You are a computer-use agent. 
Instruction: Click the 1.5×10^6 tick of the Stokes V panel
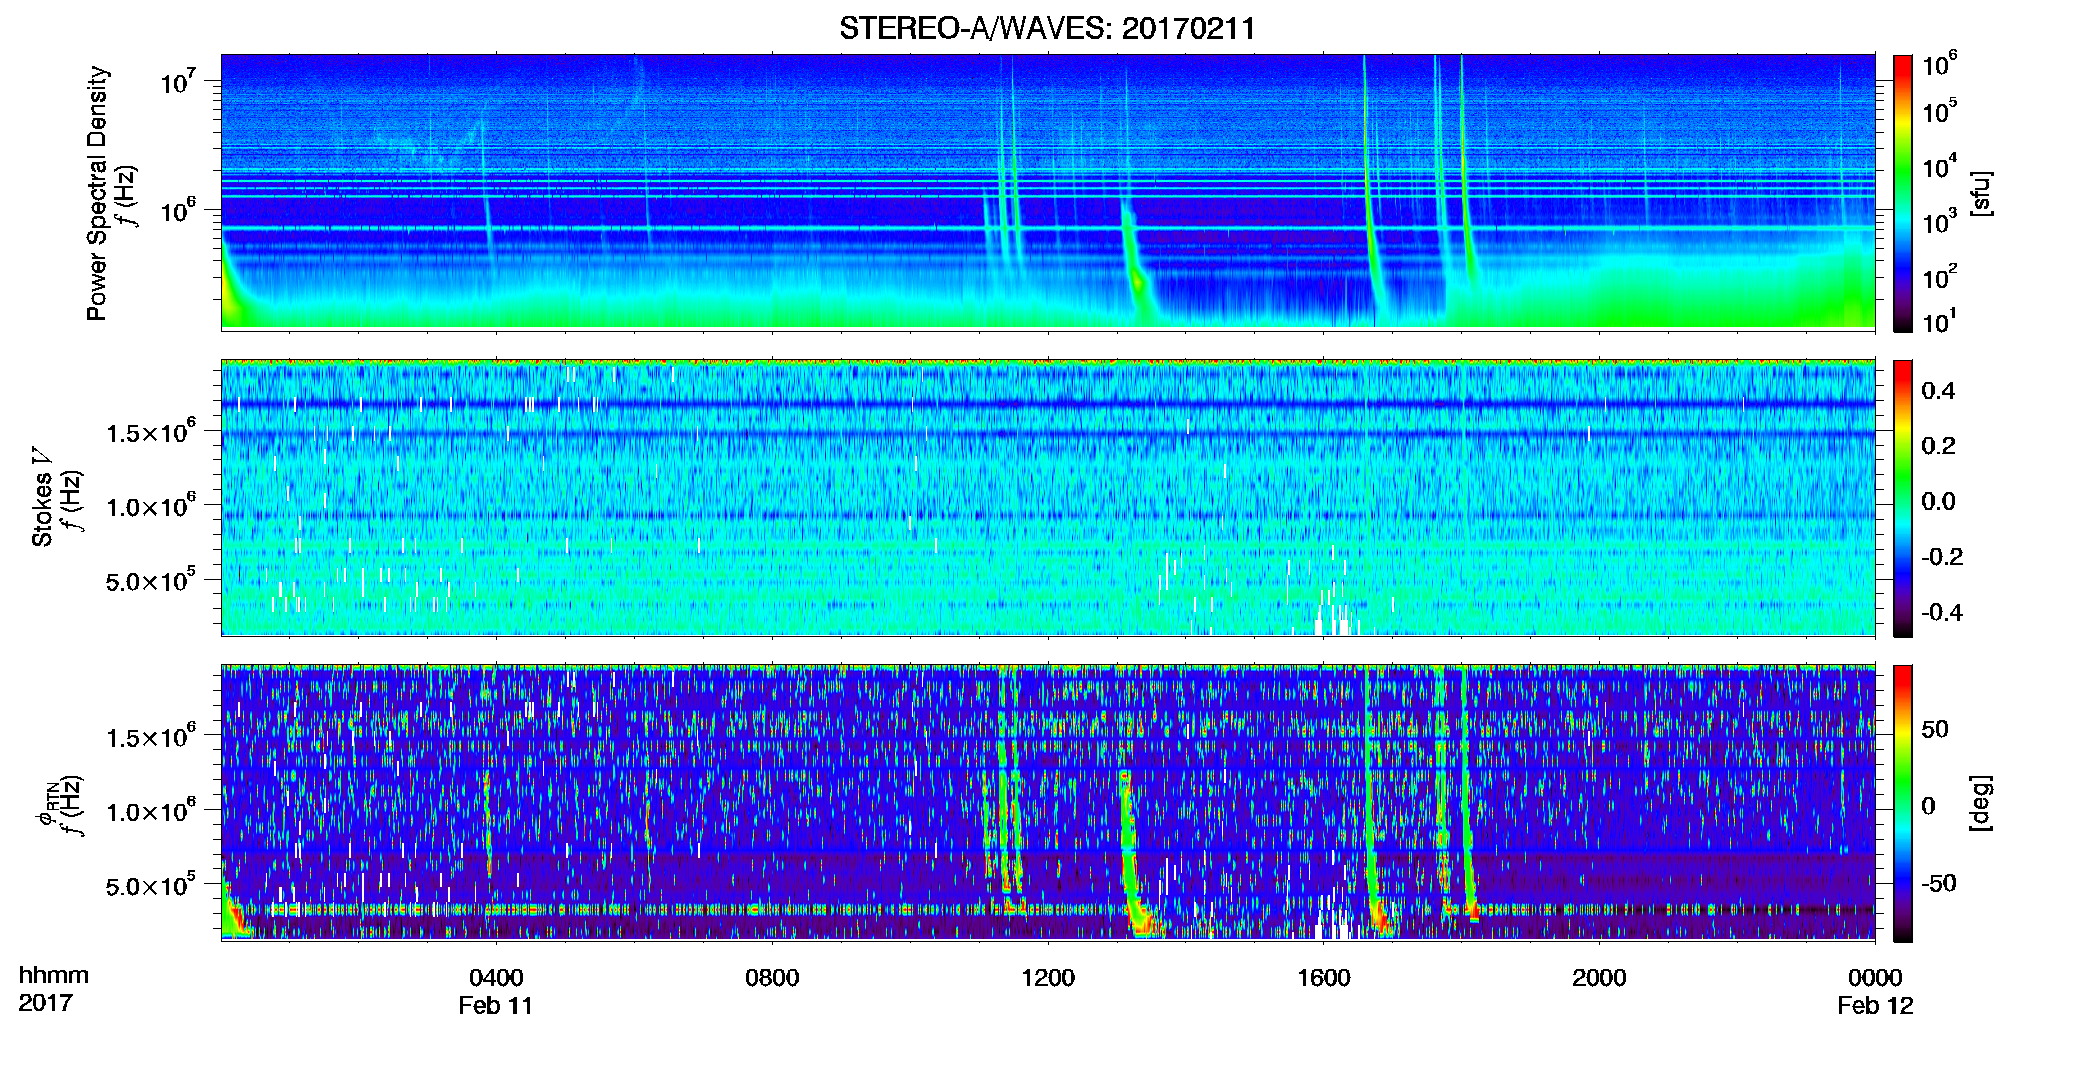coord(151,432)
